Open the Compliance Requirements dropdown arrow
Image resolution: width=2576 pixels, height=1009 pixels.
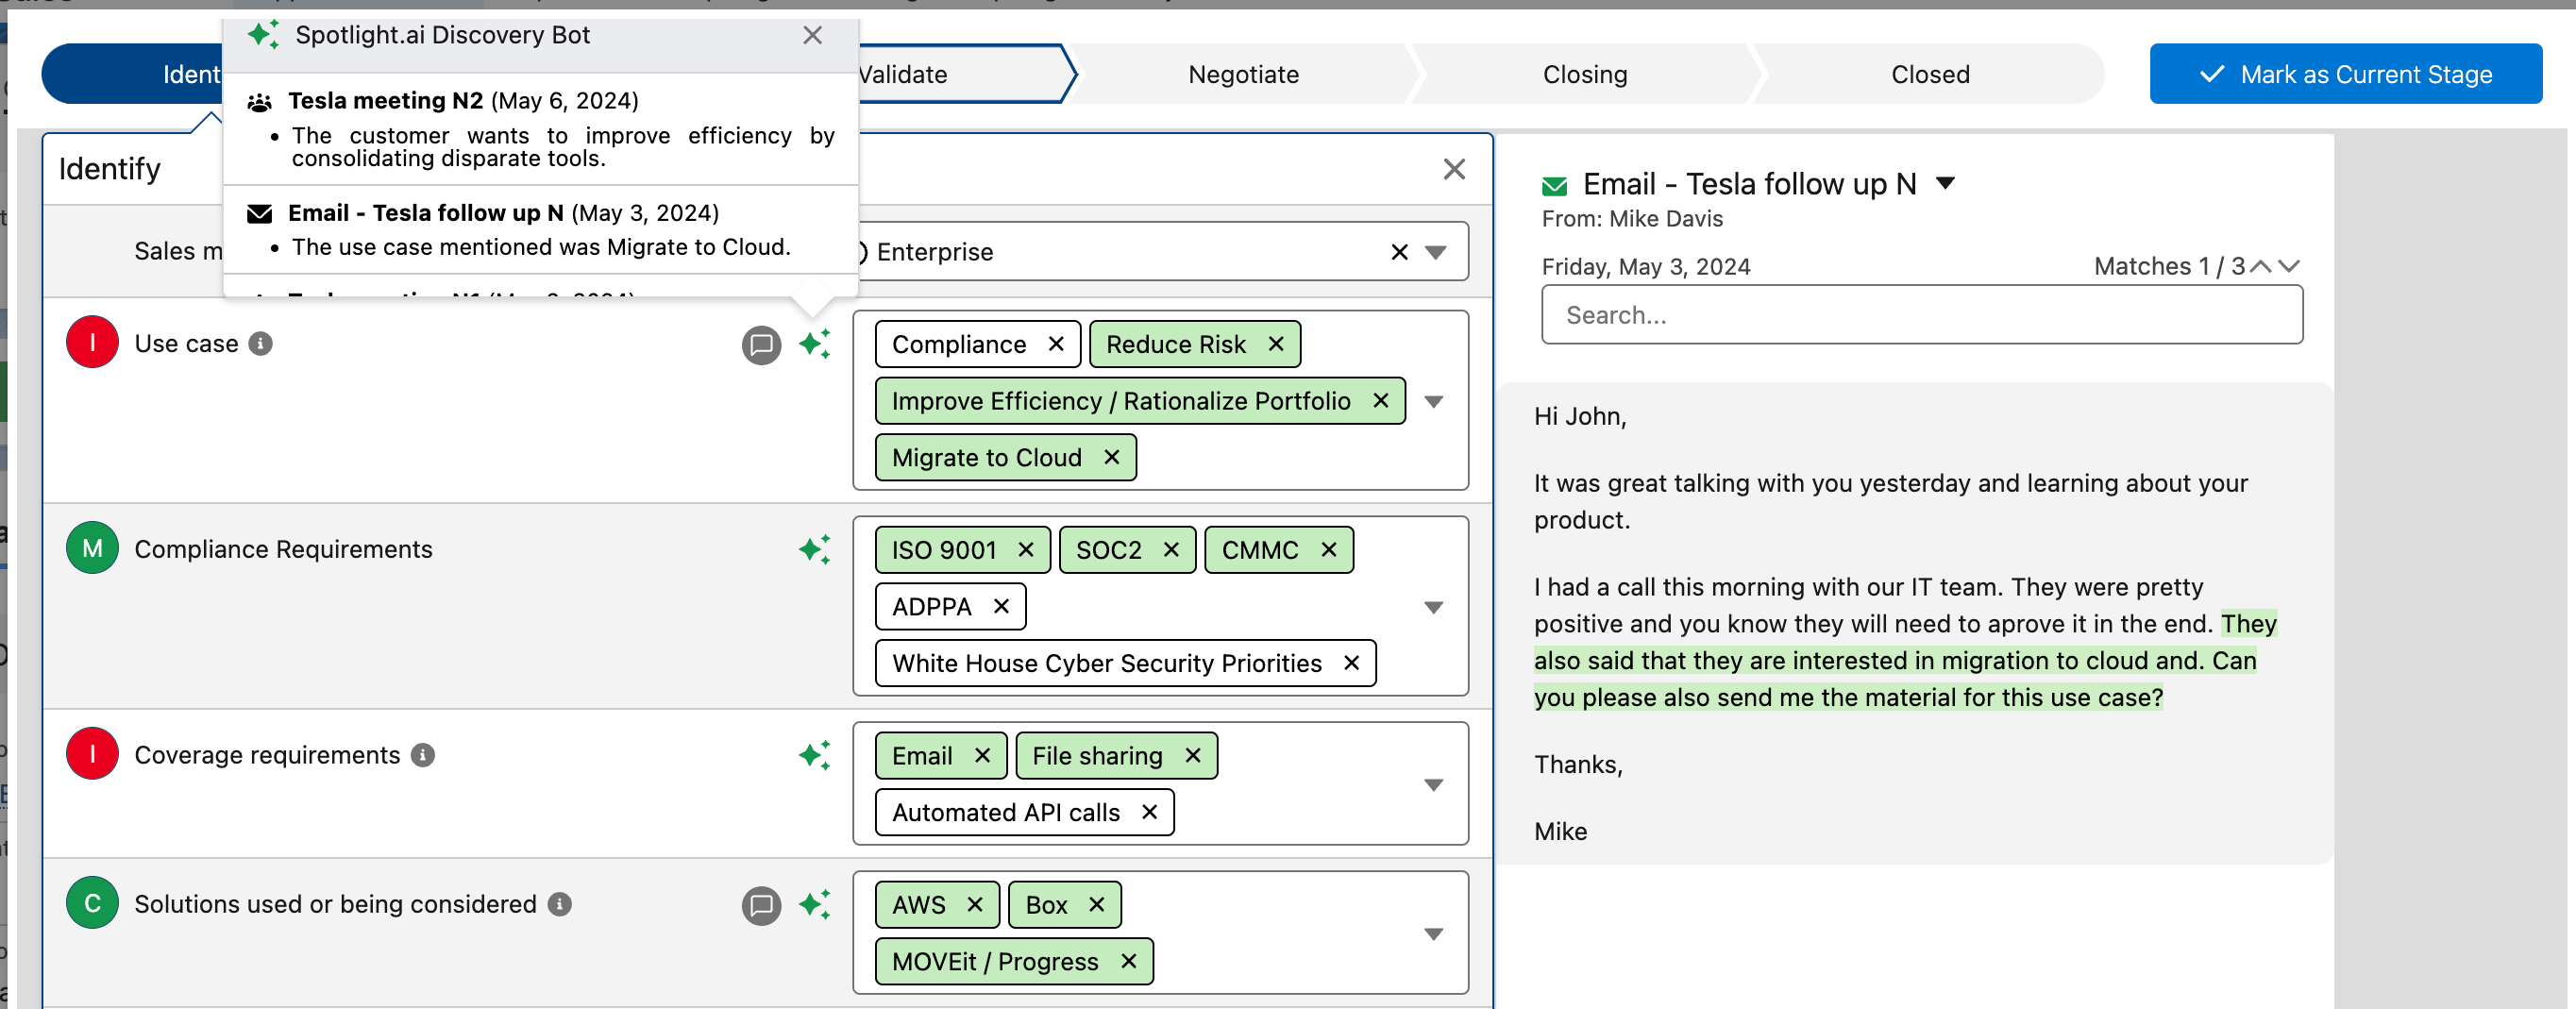click(1433, 607)
